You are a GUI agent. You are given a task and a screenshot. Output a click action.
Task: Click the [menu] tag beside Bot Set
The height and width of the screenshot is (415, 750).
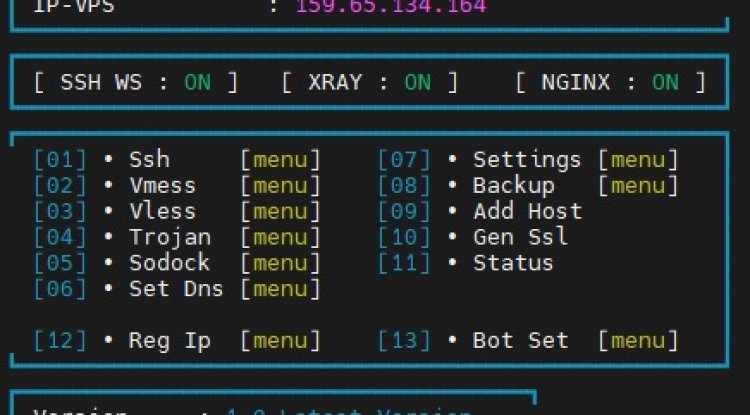[x=638, y=341]
